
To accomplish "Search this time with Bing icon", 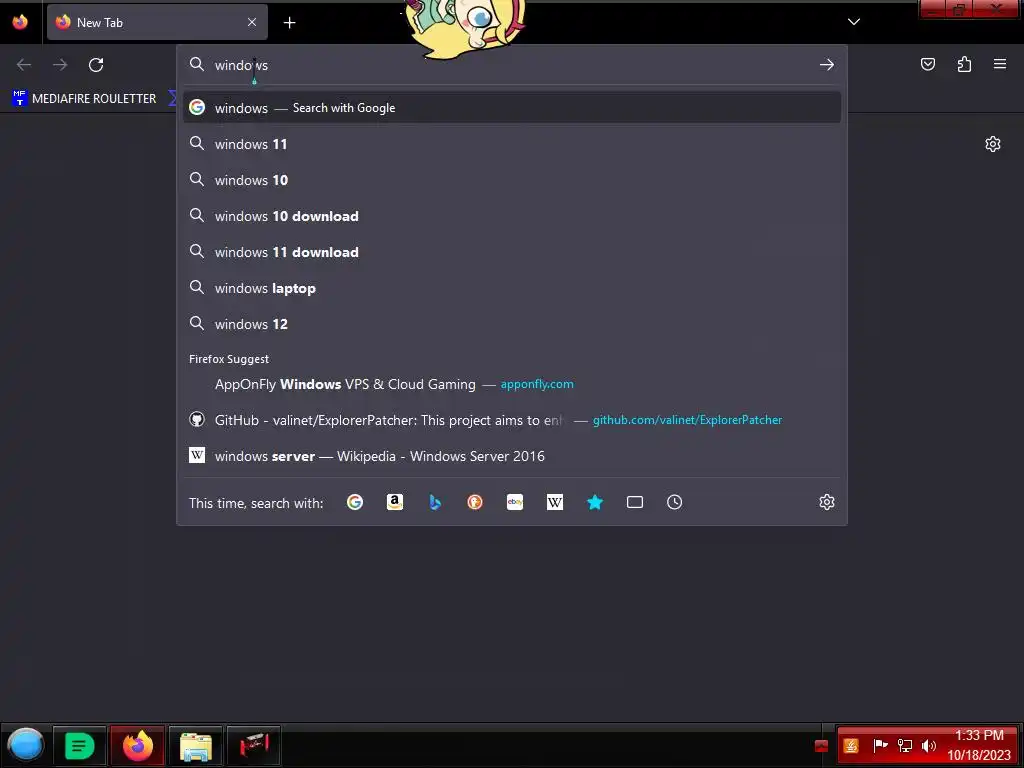I will pyautogui.click(x=435, y=502).
